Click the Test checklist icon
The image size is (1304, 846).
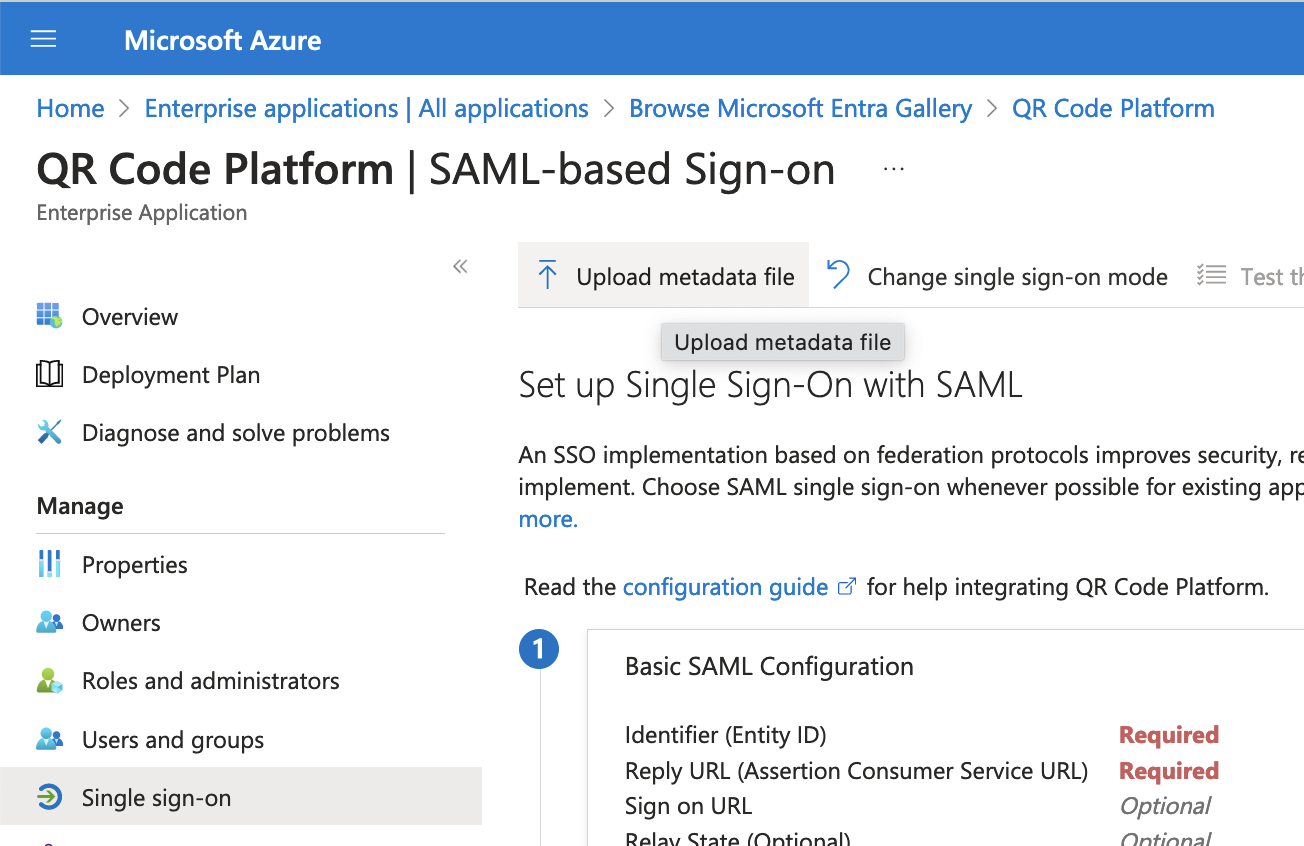1212,275
